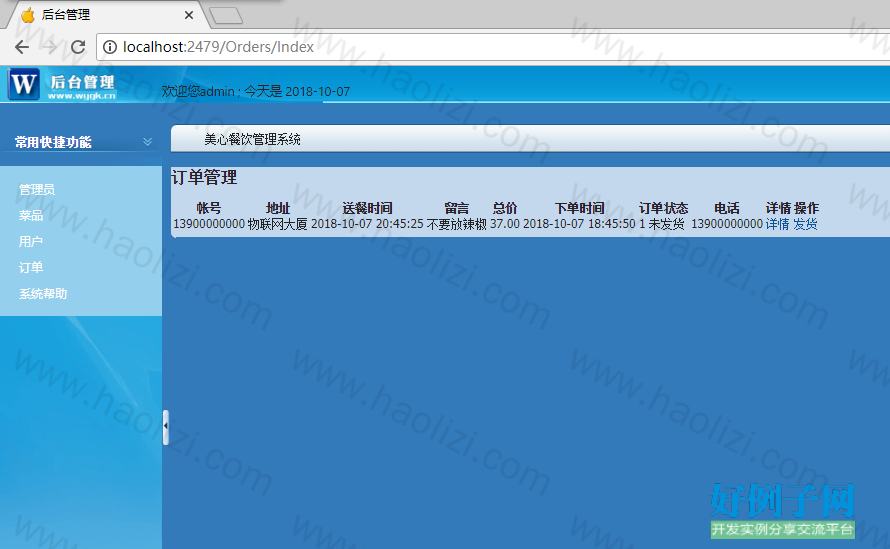This screenshot has width=890, height=549.
Task: Click the W 后台管理 logo
Action: tap(62, 85)
